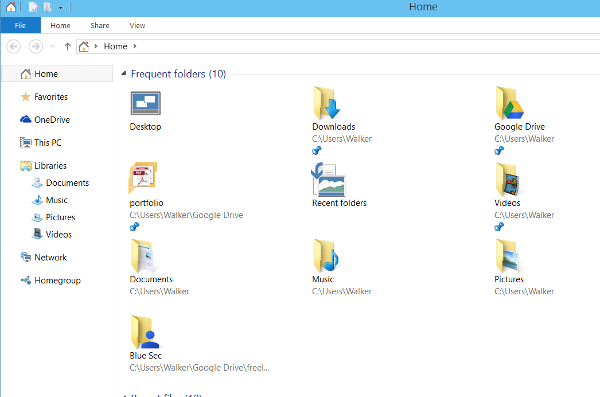The height and width of the screenshot is (397, 600).
Task: Click the pin icon under Google Drive
Action: click(x=499, y=150)
